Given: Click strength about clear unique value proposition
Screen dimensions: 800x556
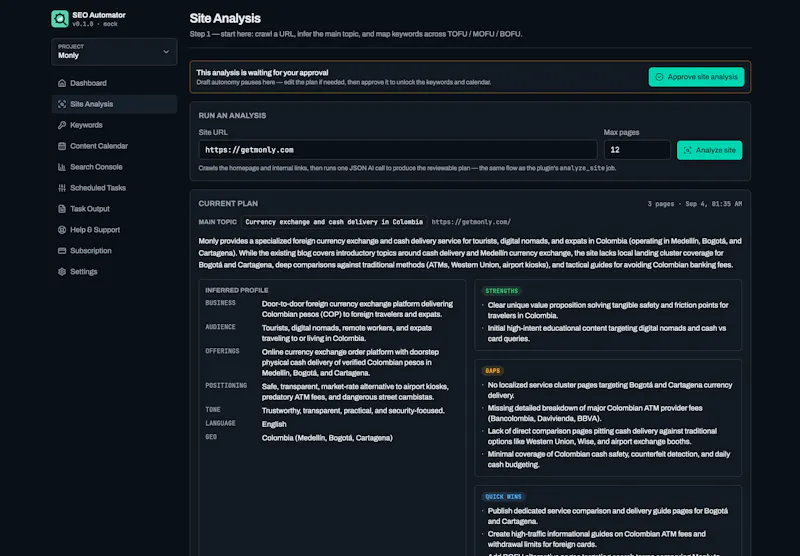Looking at the screenshot, I should [608, 310].
